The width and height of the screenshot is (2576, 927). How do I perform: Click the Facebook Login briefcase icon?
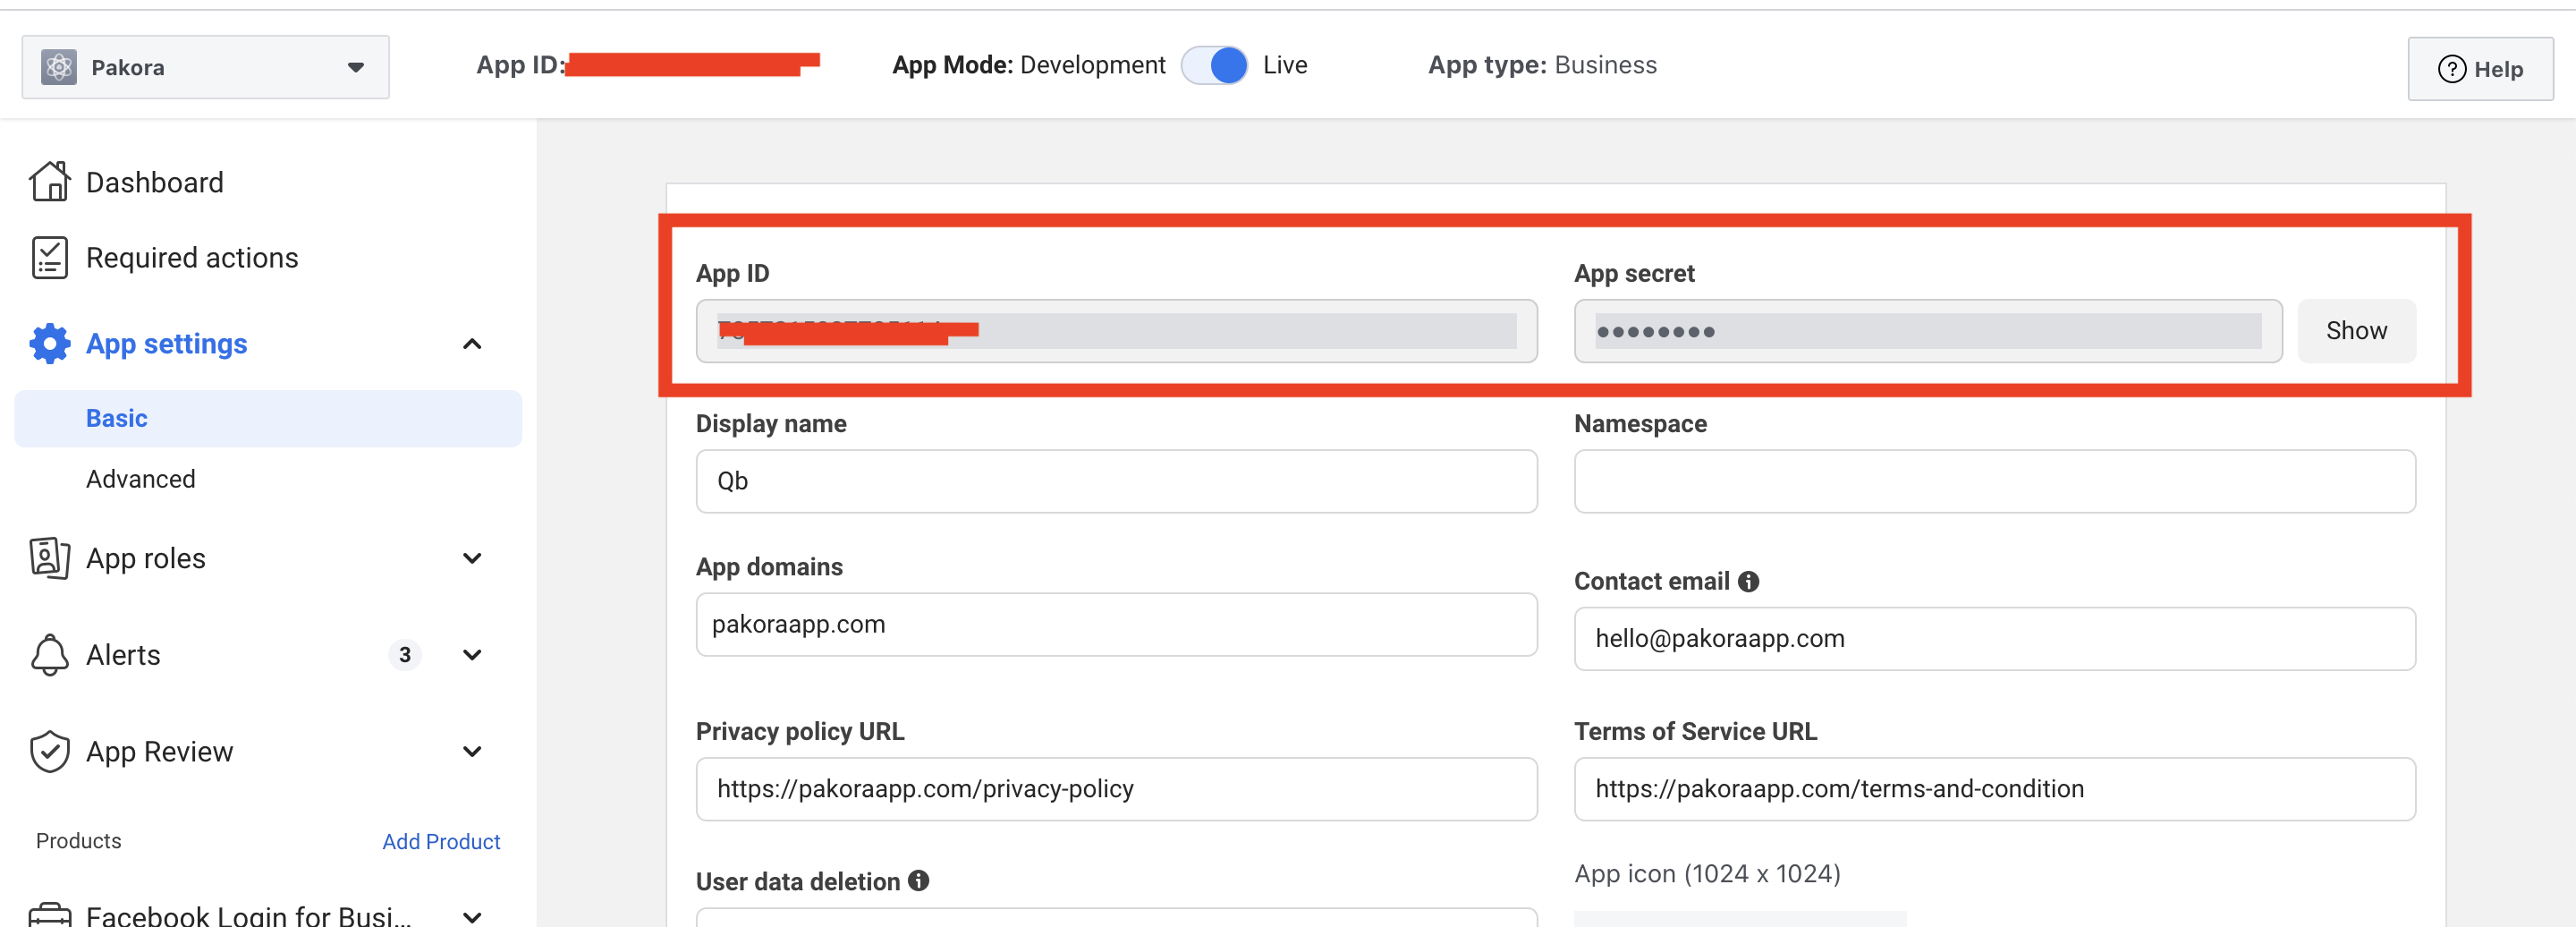click(x=49, y=914)
